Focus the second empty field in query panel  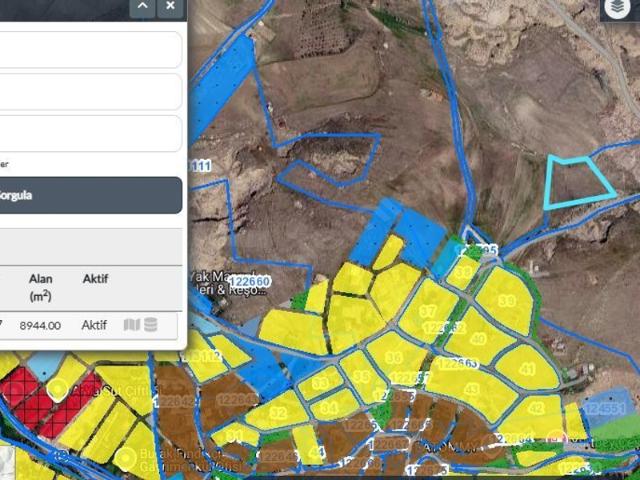91,92
